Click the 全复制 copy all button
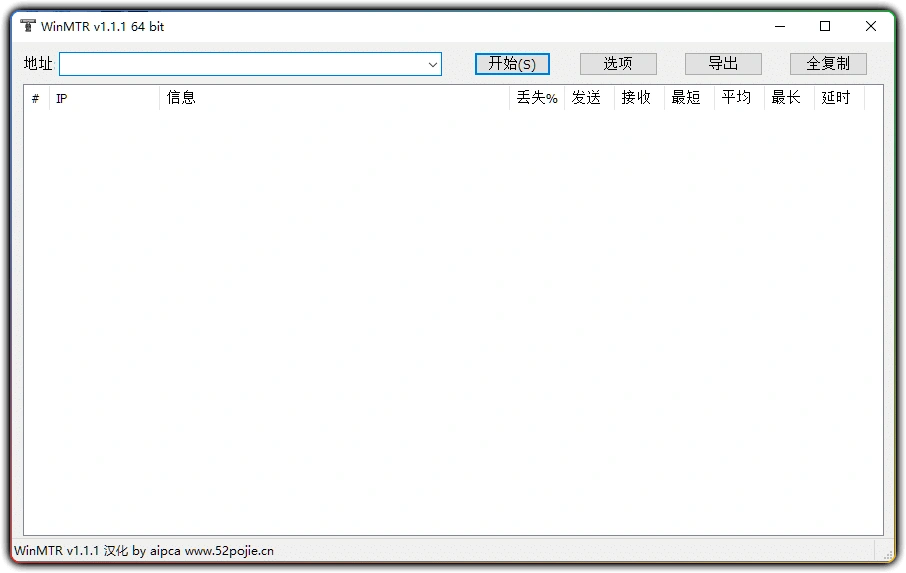This screenshot has height=573, width=906. [x=828, y=64]
